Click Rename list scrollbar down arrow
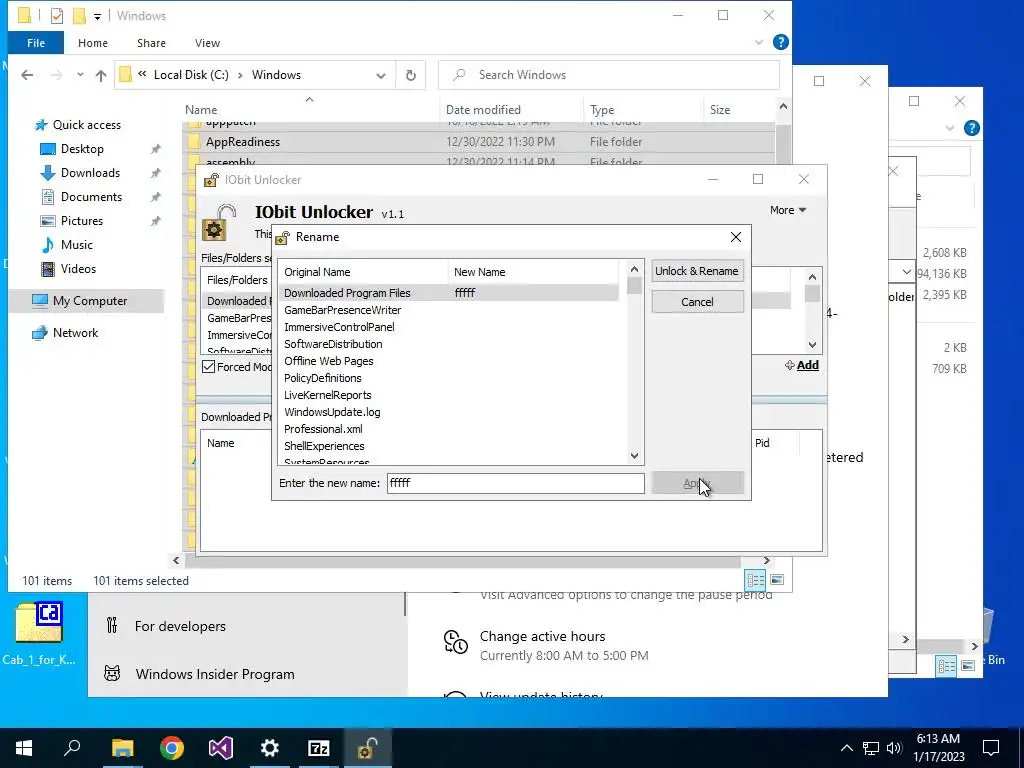The width and height of the screenshot is (1024, 768). click(634, 456)
